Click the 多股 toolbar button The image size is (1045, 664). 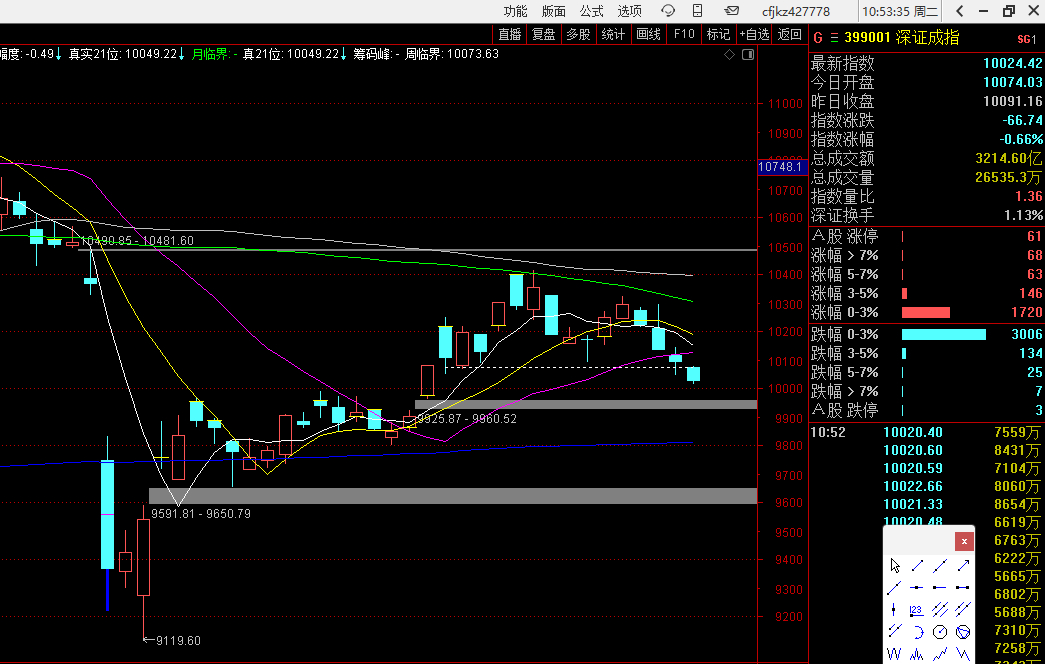click(x=578, y=34)
